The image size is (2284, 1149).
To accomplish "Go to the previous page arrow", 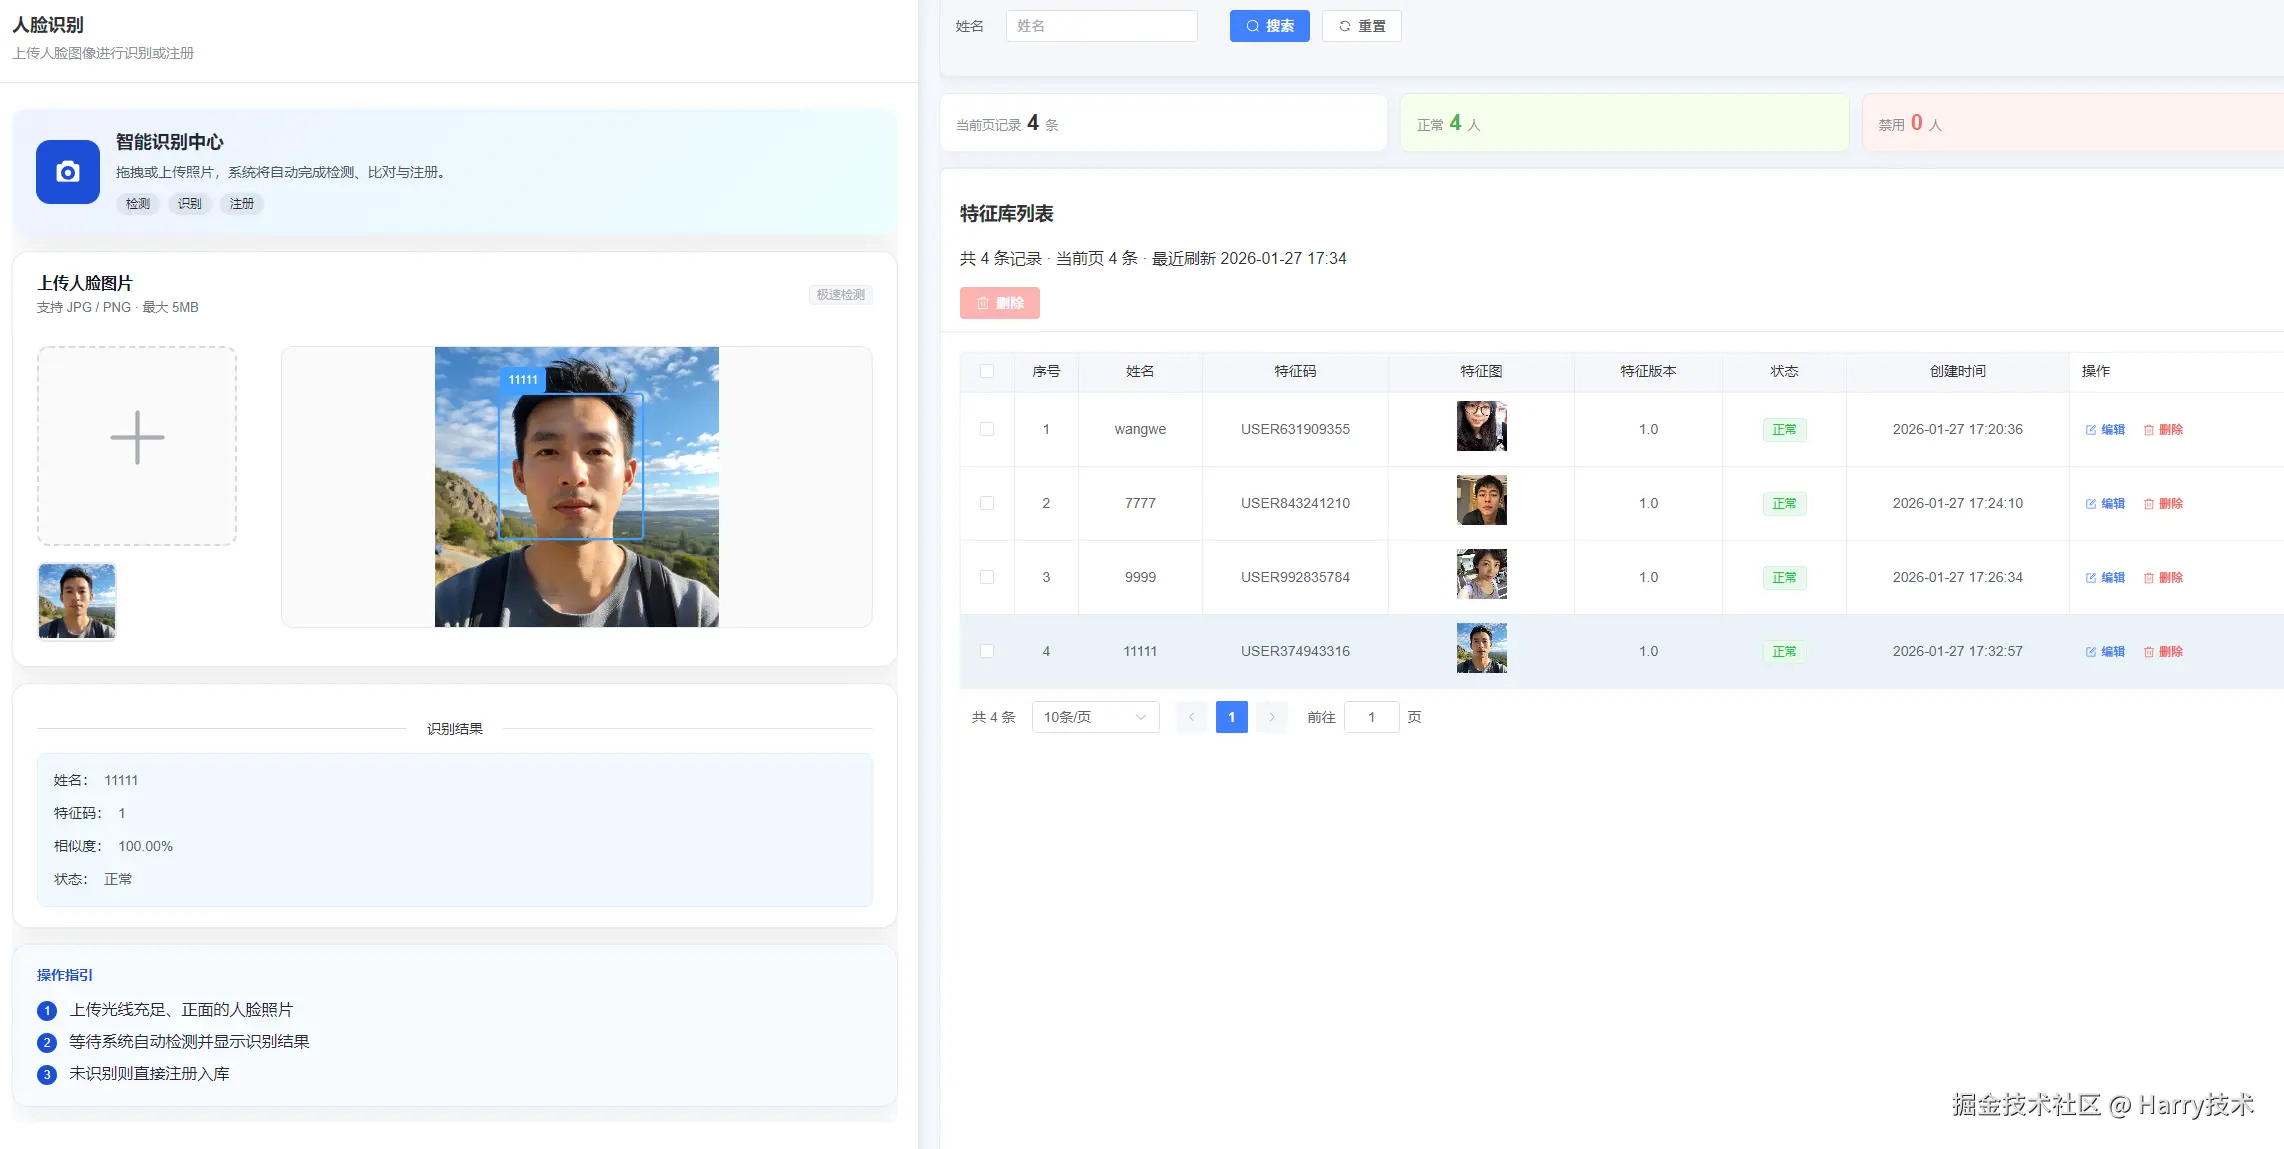I will coord(1191,717).
